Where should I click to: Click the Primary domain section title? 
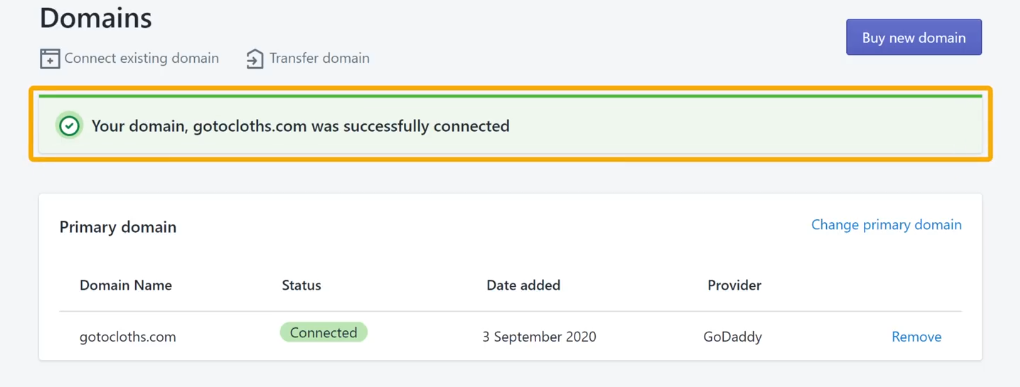click(x=118, y=227)
